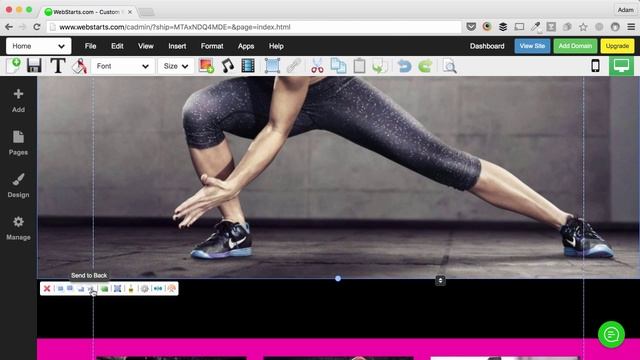Open the green chat support bubble
Image resolution: width=640 pixels, height=360 pixels.
coord(611,335)
